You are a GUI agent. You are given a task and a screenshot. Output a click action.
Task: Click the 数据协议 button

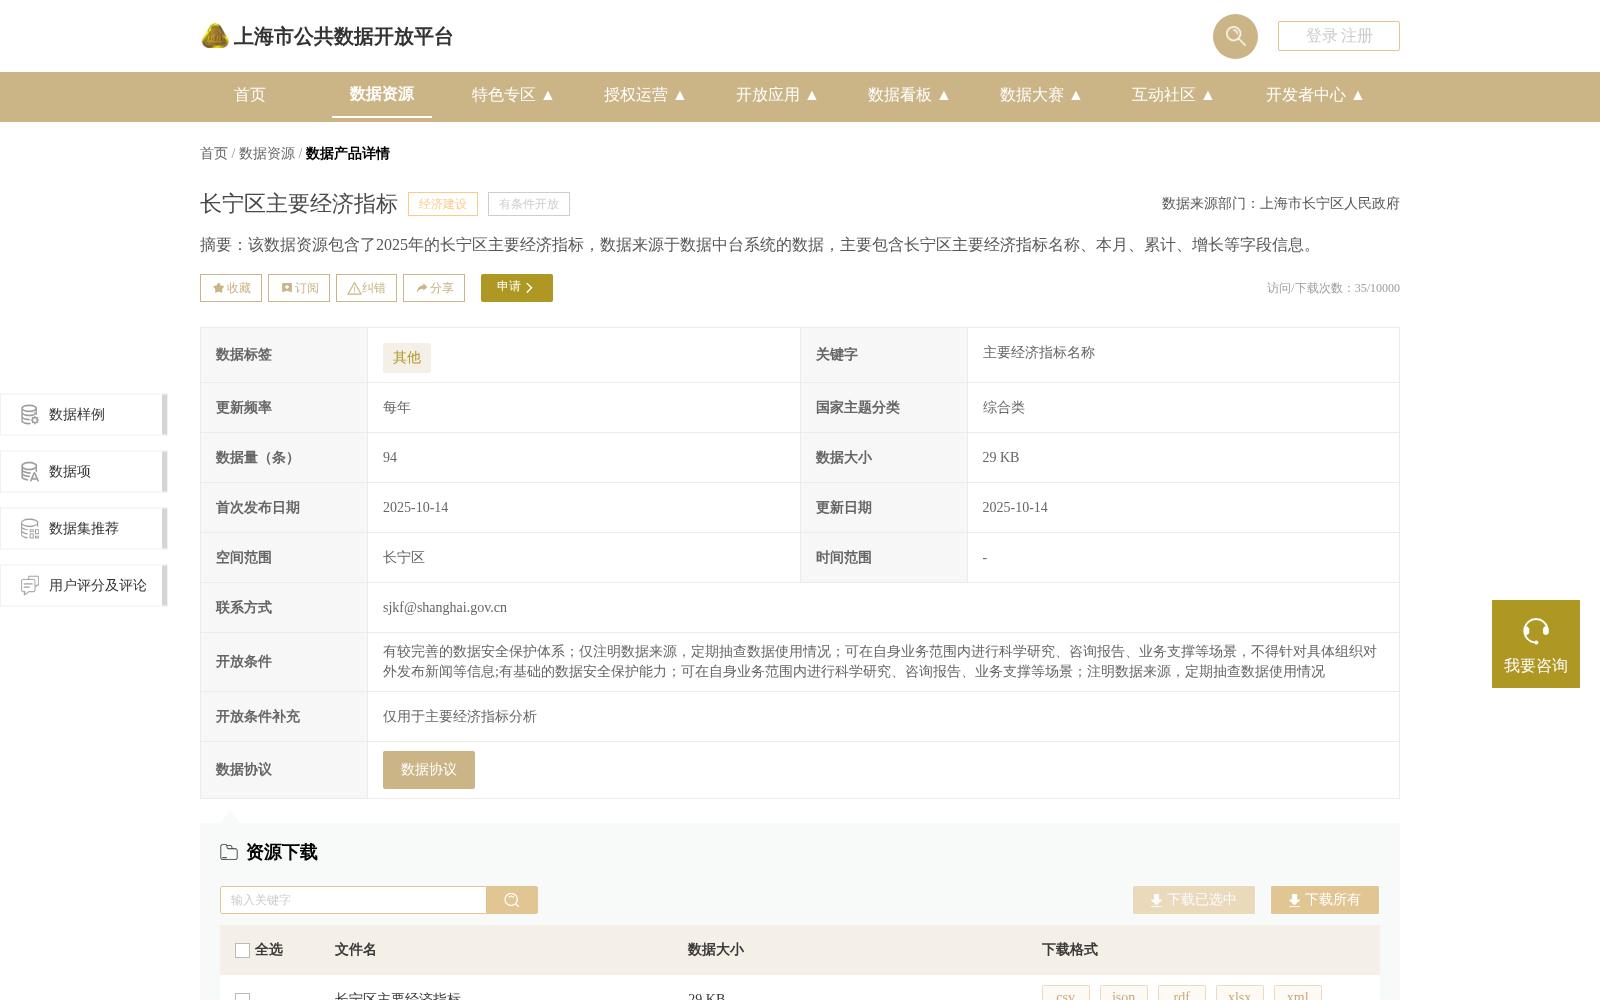click(x=429, y=770)
